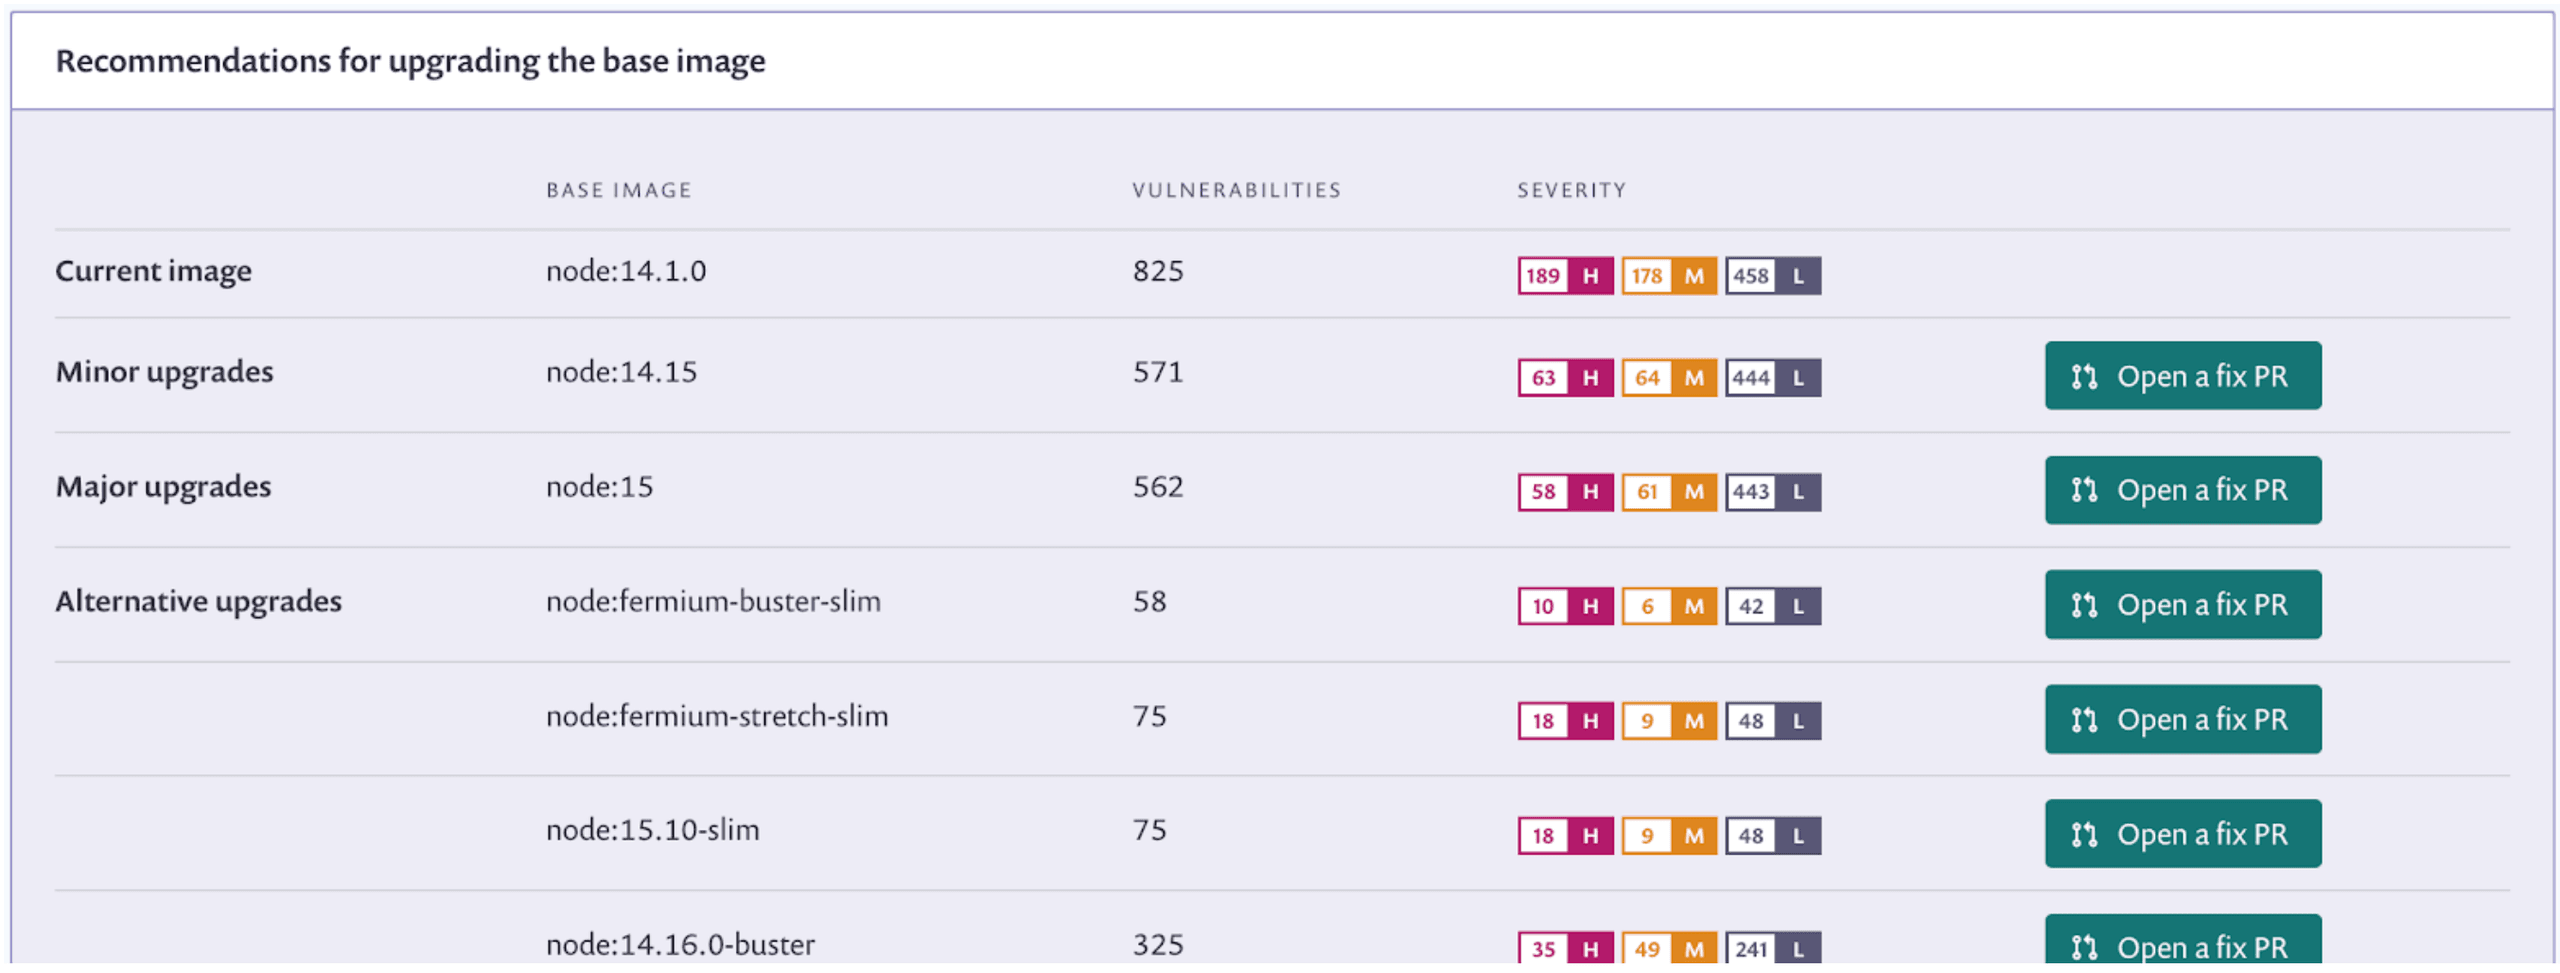Click the node:fermium-stretch-slim image name
Viewport: 2560px width, 973px height.
[716, 716]
